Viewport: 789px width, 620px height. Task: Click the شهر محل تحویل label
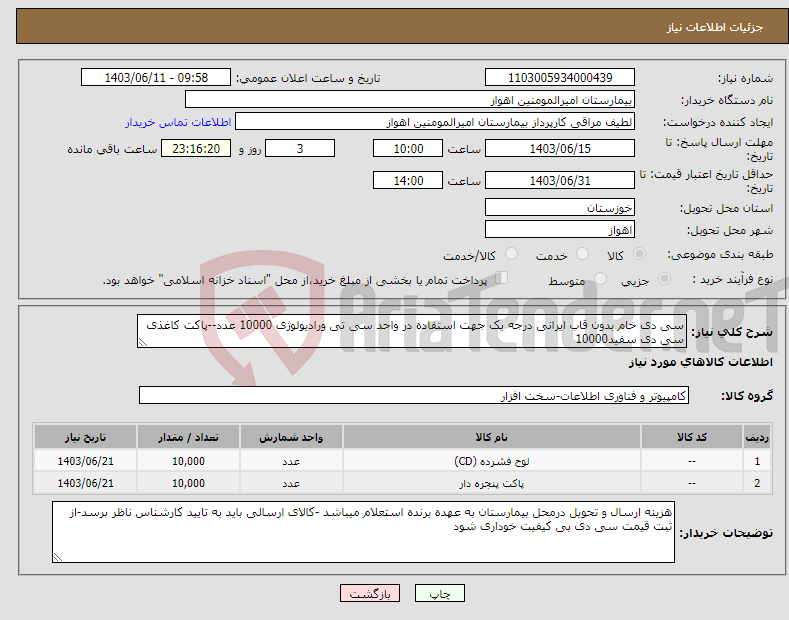[x=730, y=230]
